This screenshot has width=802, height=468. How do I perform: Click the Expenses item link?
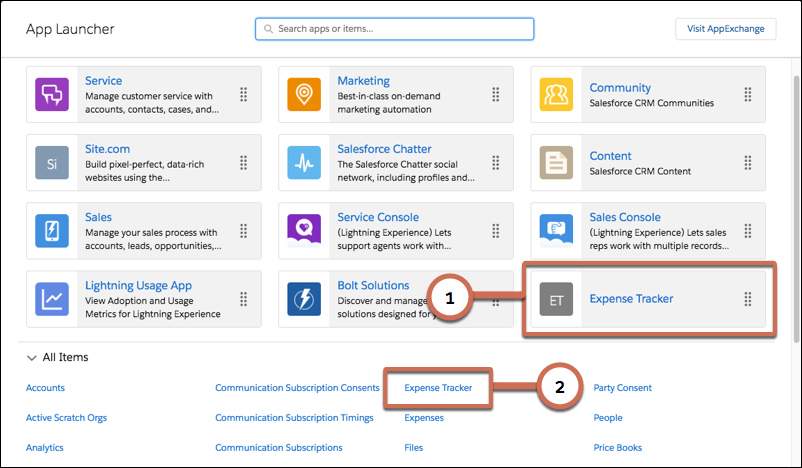pos(424,418)
